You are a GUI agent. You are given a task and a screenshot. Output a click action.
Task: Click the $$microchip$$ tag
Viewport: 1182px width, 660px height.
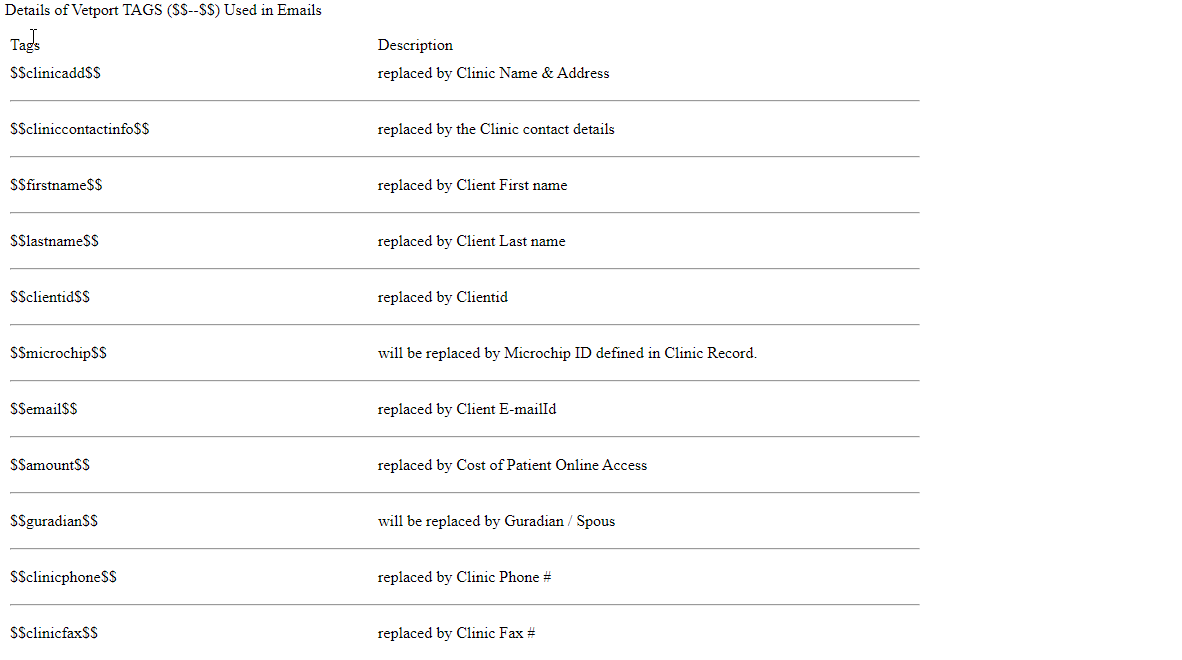coord(58,353)
